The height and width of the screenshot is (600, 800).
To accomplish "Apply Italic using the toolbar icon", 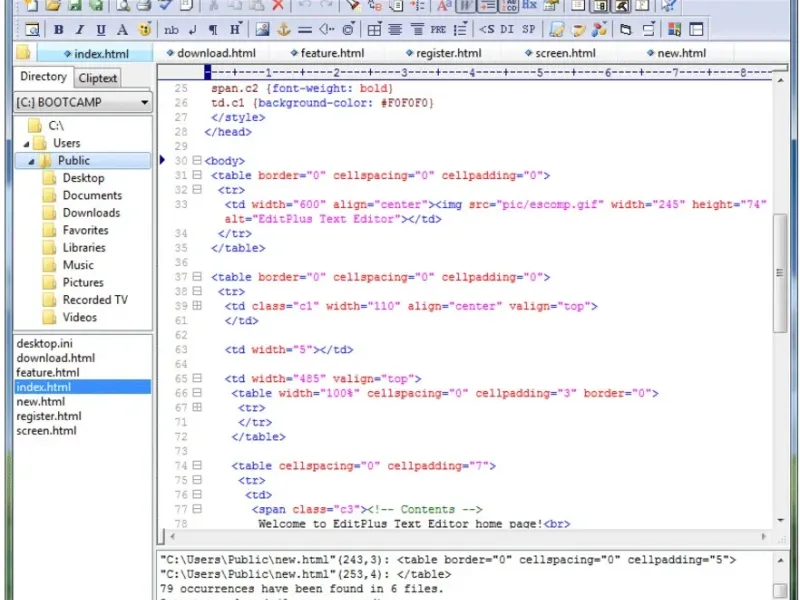I will pyautogui.click(x=80, y=30).
